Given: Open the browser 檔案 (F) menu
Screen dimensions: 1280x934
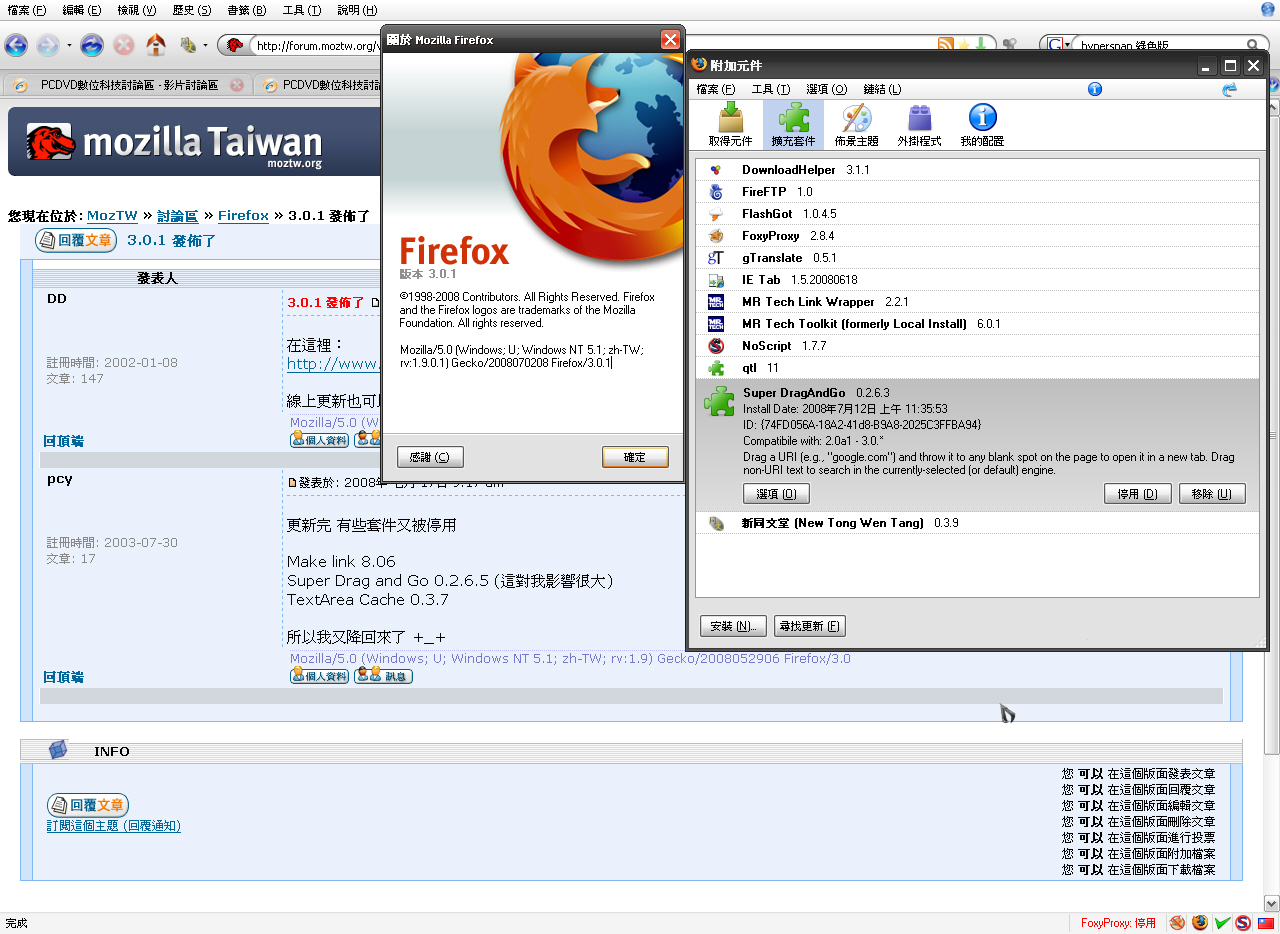Looking at the screenshot, I should 27,10.
